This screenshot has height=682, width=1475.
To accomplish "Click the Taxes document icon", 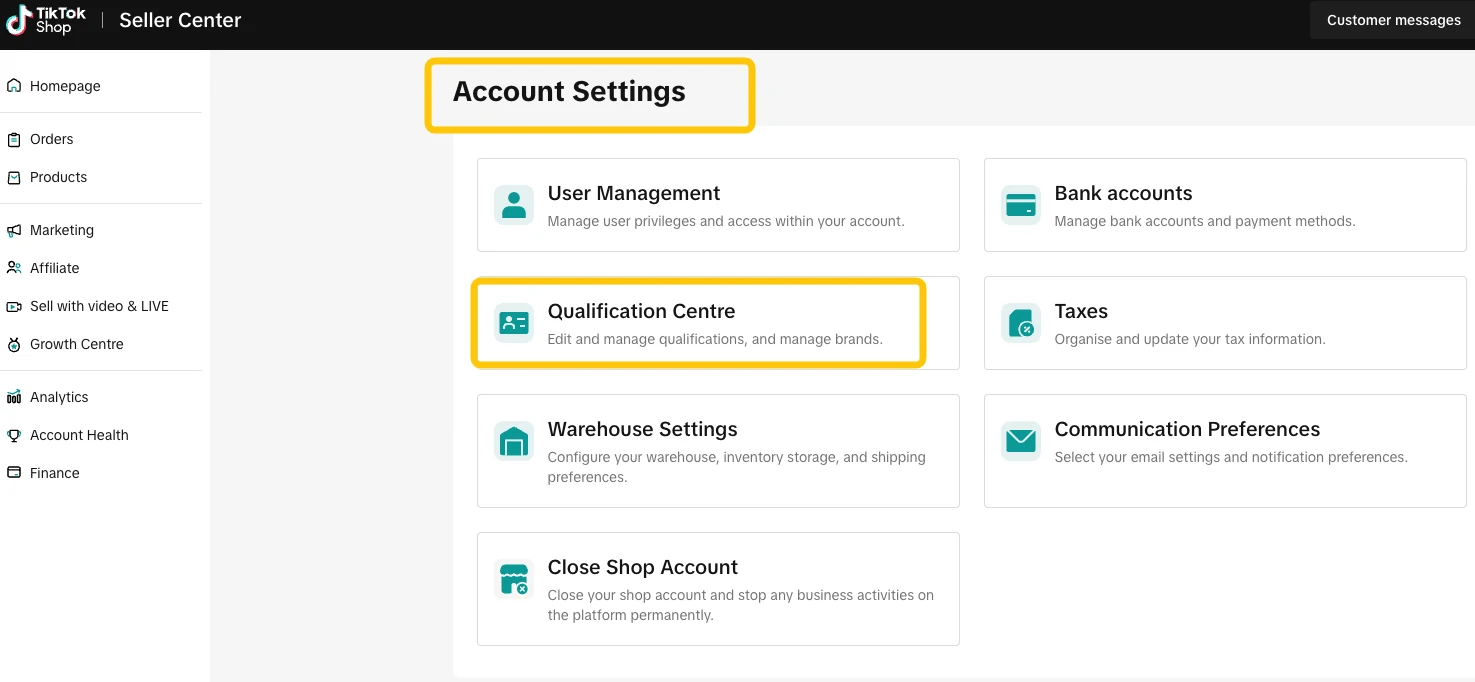I will [x=1021, y=323].
